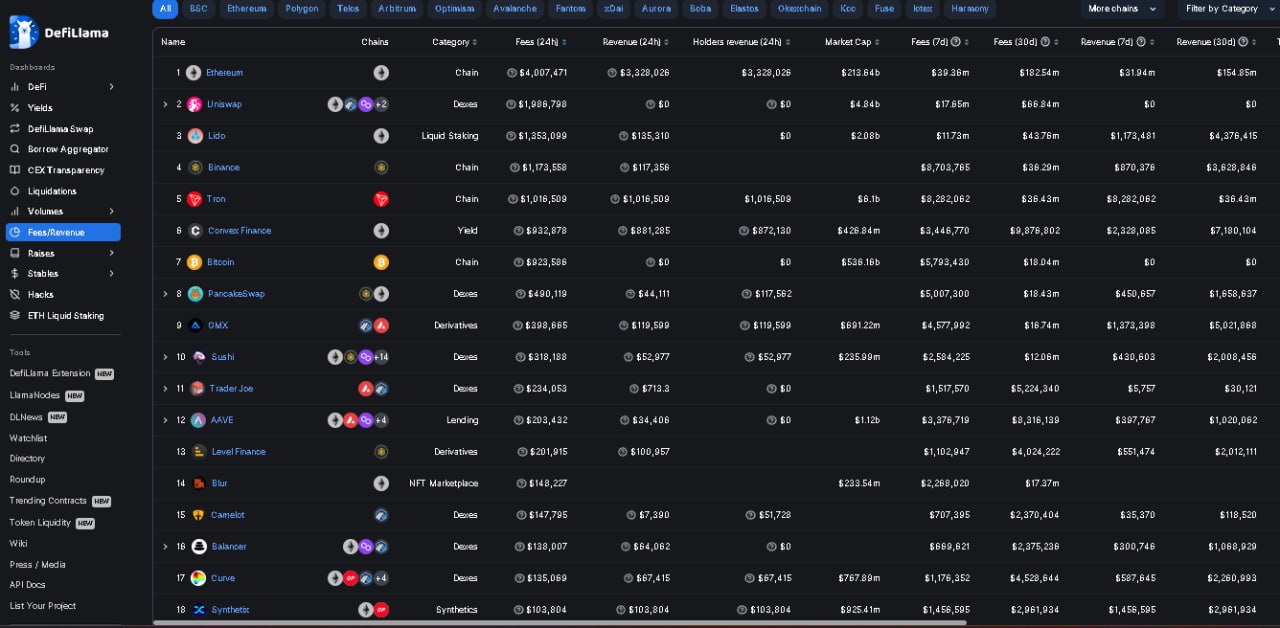Expand the Balancer row
The height and width of the screenshot is (628, 1280).
pos(165,546)
